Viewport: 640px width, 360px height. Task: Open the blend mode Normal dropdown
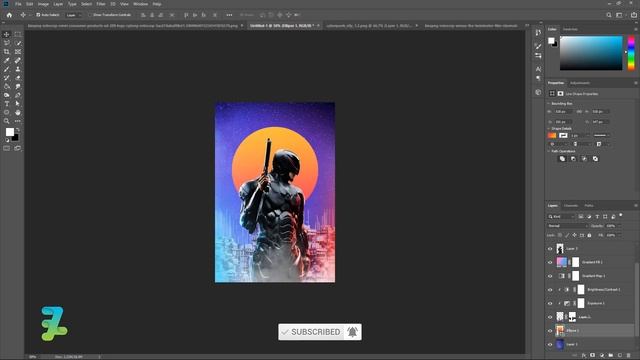[568, 226]
